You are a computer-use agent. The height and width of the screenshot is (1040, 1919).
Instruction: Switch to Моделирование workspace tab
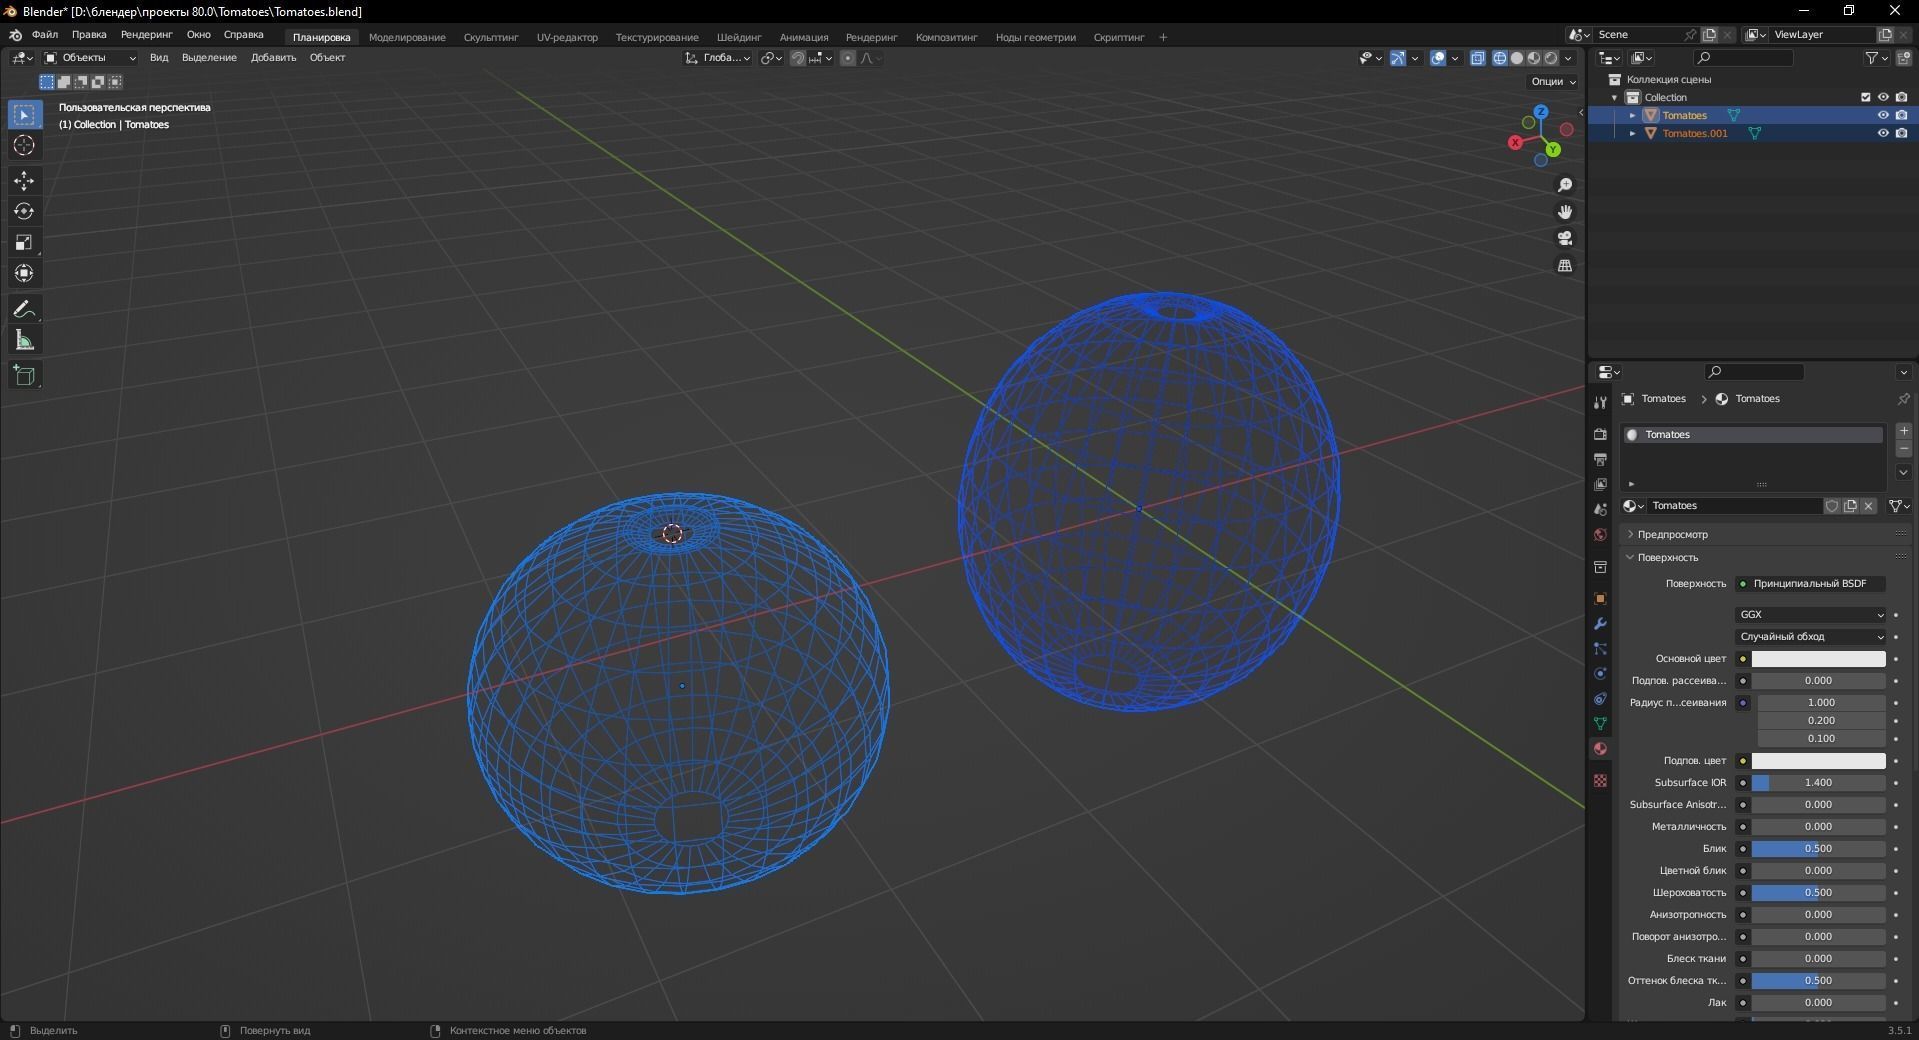click(407, 38)
